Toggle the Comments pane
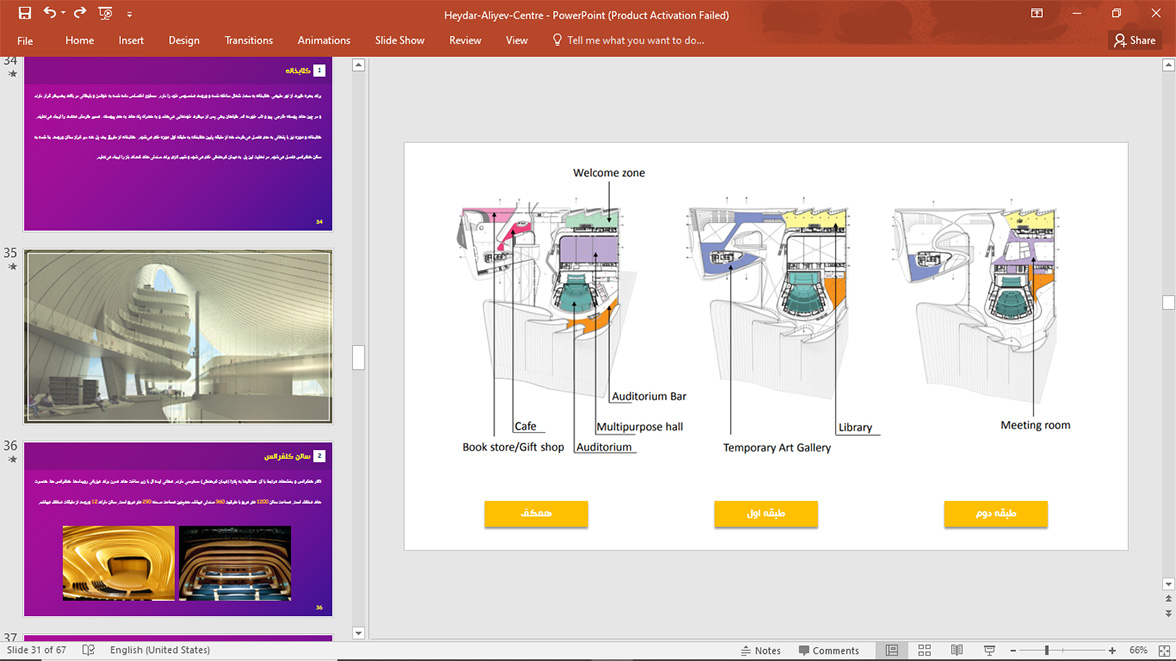The width and height of the screenshot is (1176, 661). (x=829, y=650)
